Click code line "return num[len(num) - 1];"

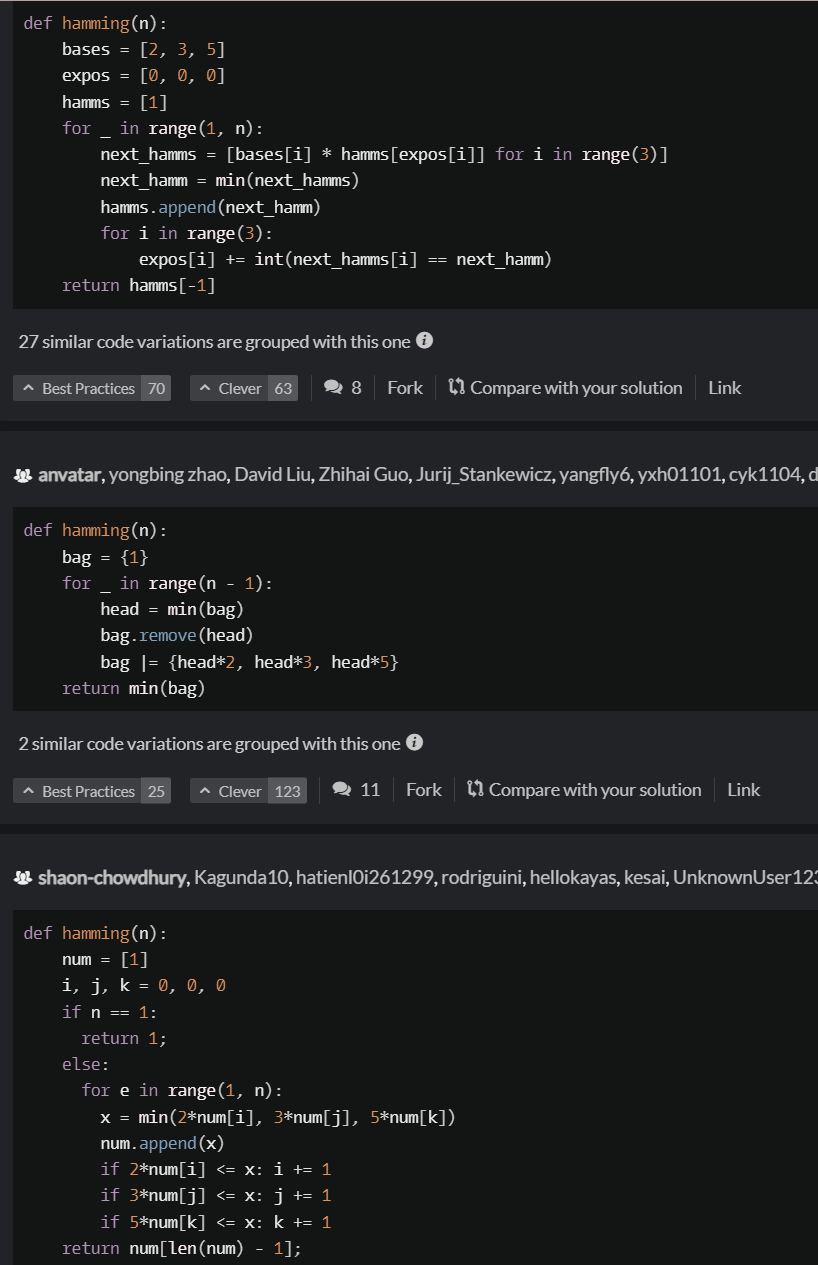(x=182, y=1248)
